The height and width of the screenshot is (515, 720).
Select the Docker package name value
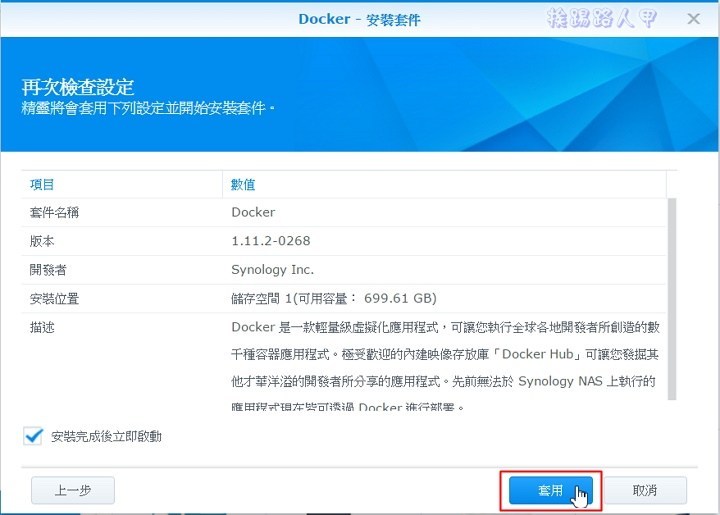pos(253,212)
